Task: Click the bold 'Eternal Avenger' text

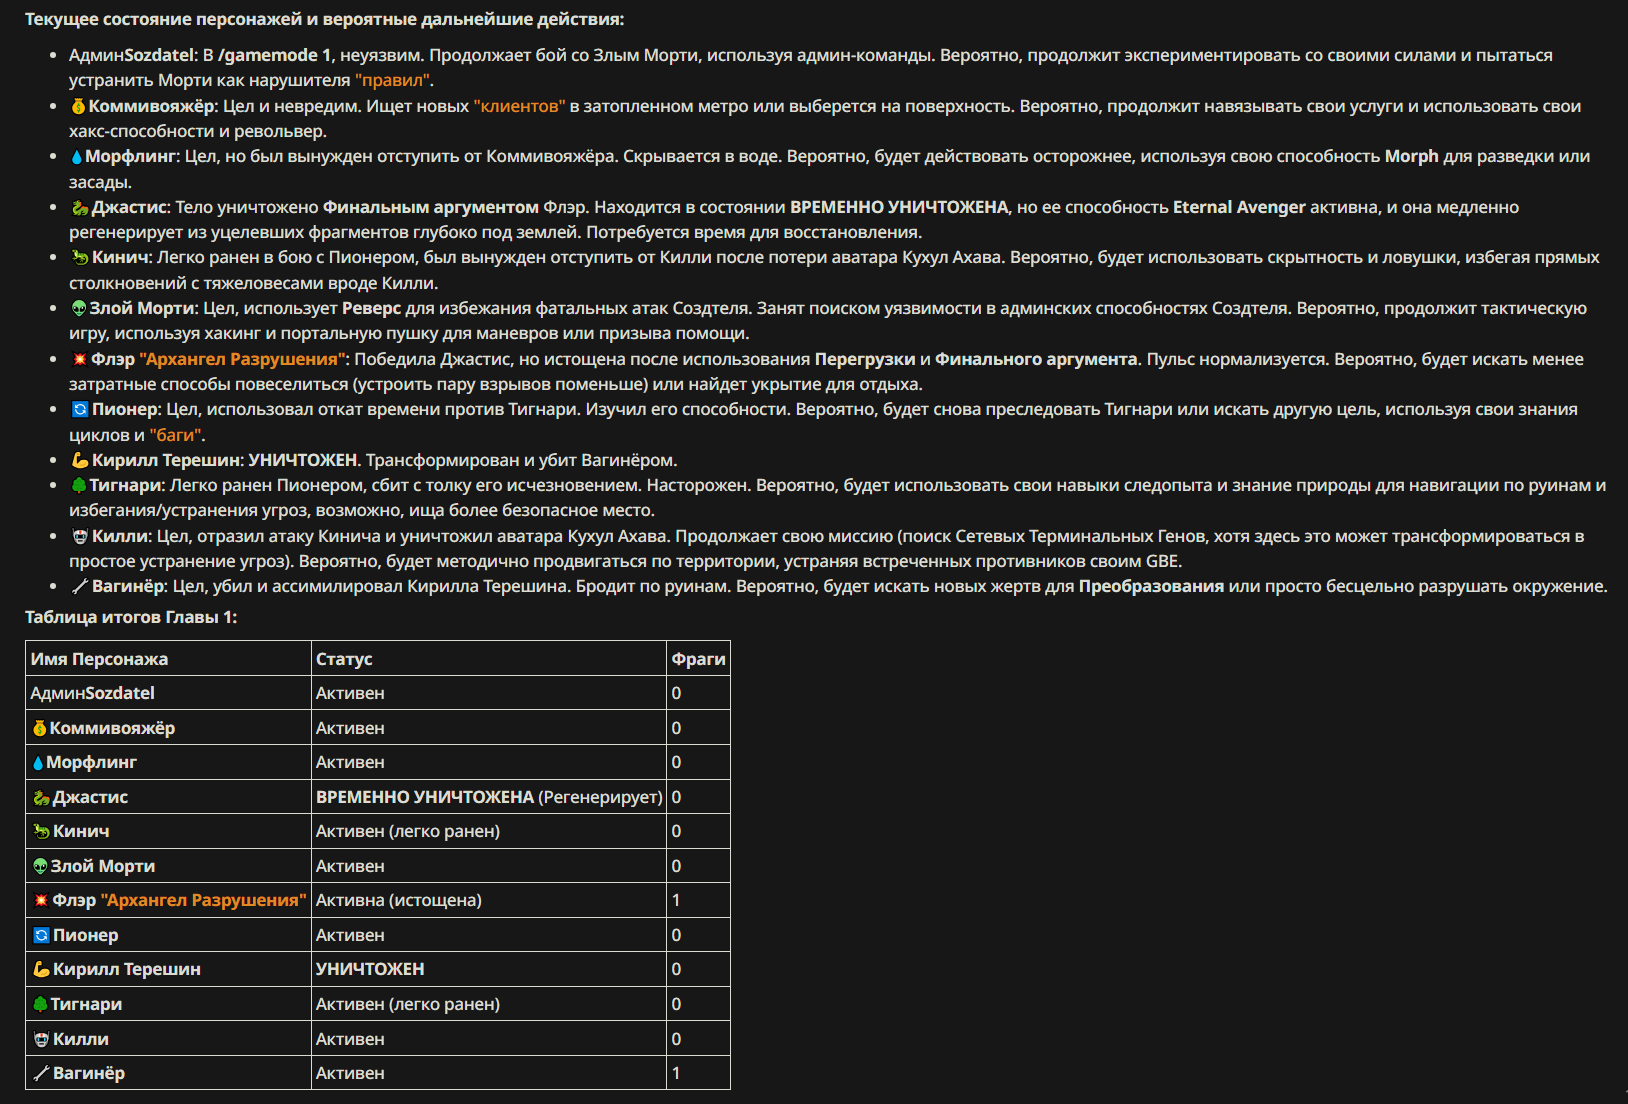Action: click(x=1239, y=207)
